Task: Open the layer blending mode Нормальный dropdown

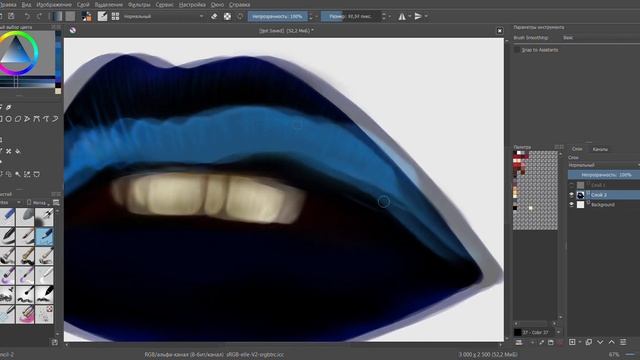Action: pyautogui.click(x=604, y=165)
